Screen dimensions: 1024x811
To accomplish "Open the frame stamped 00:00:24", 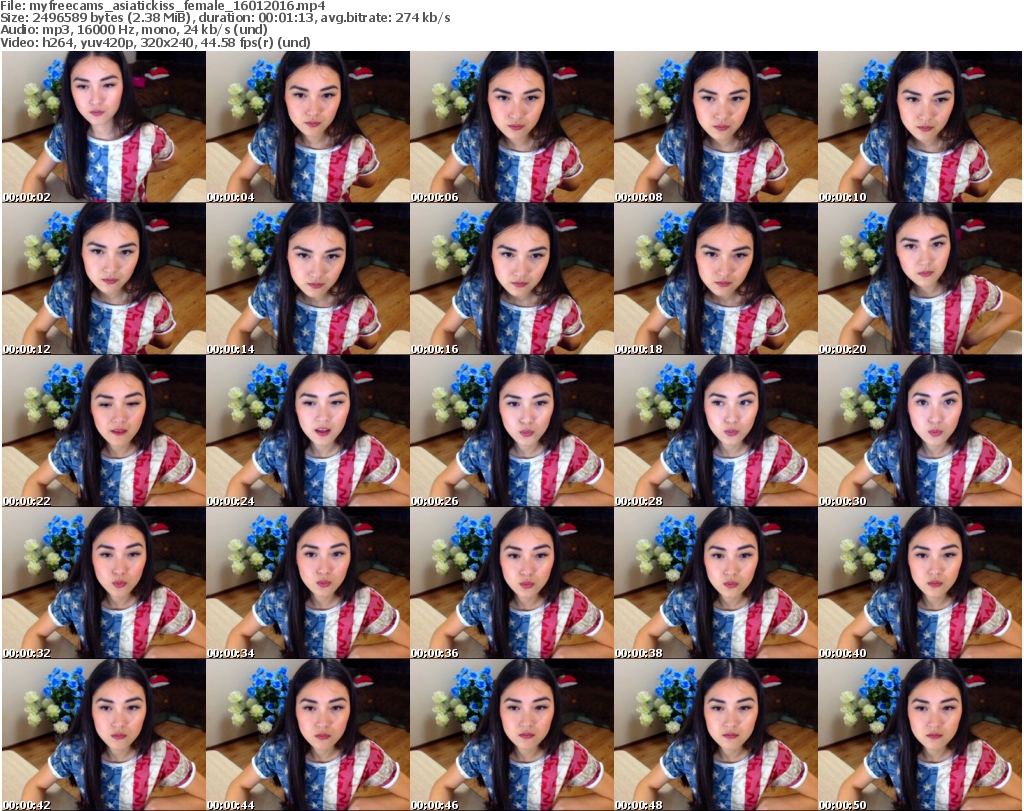I will coord(308,431).
